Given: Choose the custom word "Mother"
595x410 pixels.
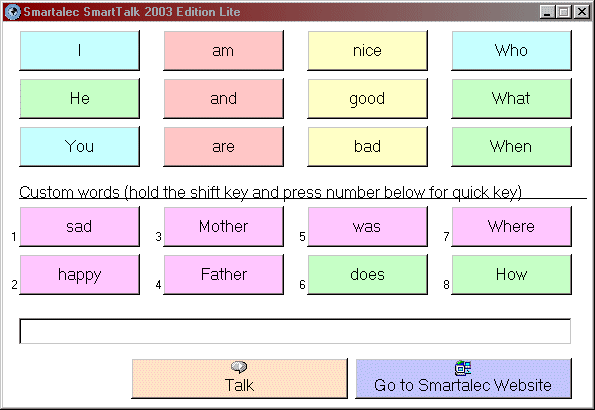Looking at the screenshot, I should (224, 227).
